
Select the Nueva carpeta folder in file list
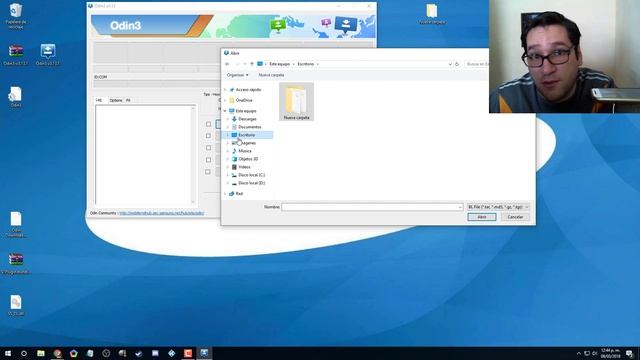click(x=296, y=102)
